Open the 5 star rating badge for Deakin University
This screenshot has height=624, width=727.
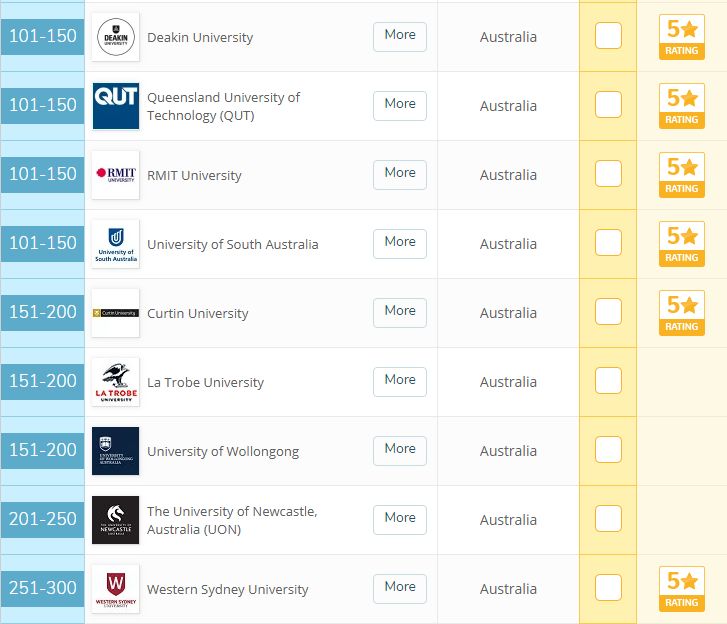coord(682,37)
